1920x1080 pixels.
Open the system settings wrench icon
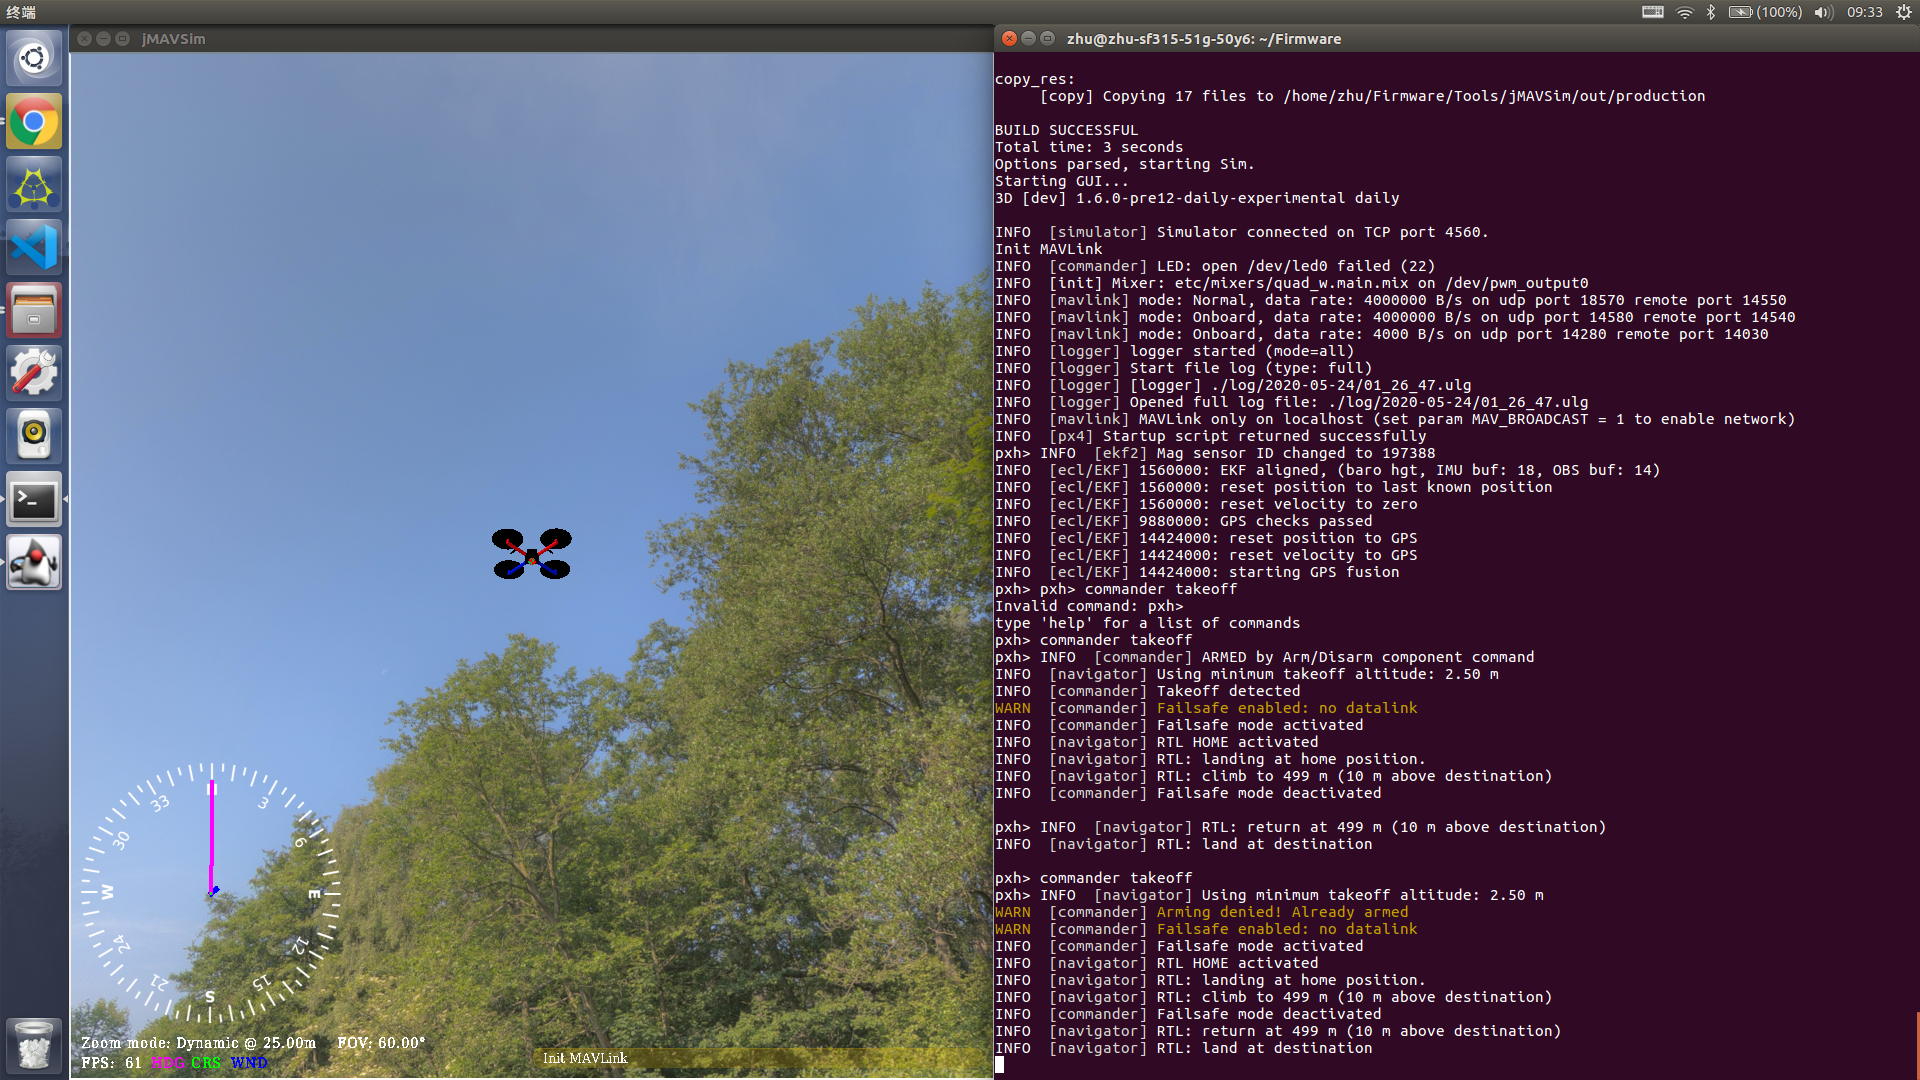point(33,372)
